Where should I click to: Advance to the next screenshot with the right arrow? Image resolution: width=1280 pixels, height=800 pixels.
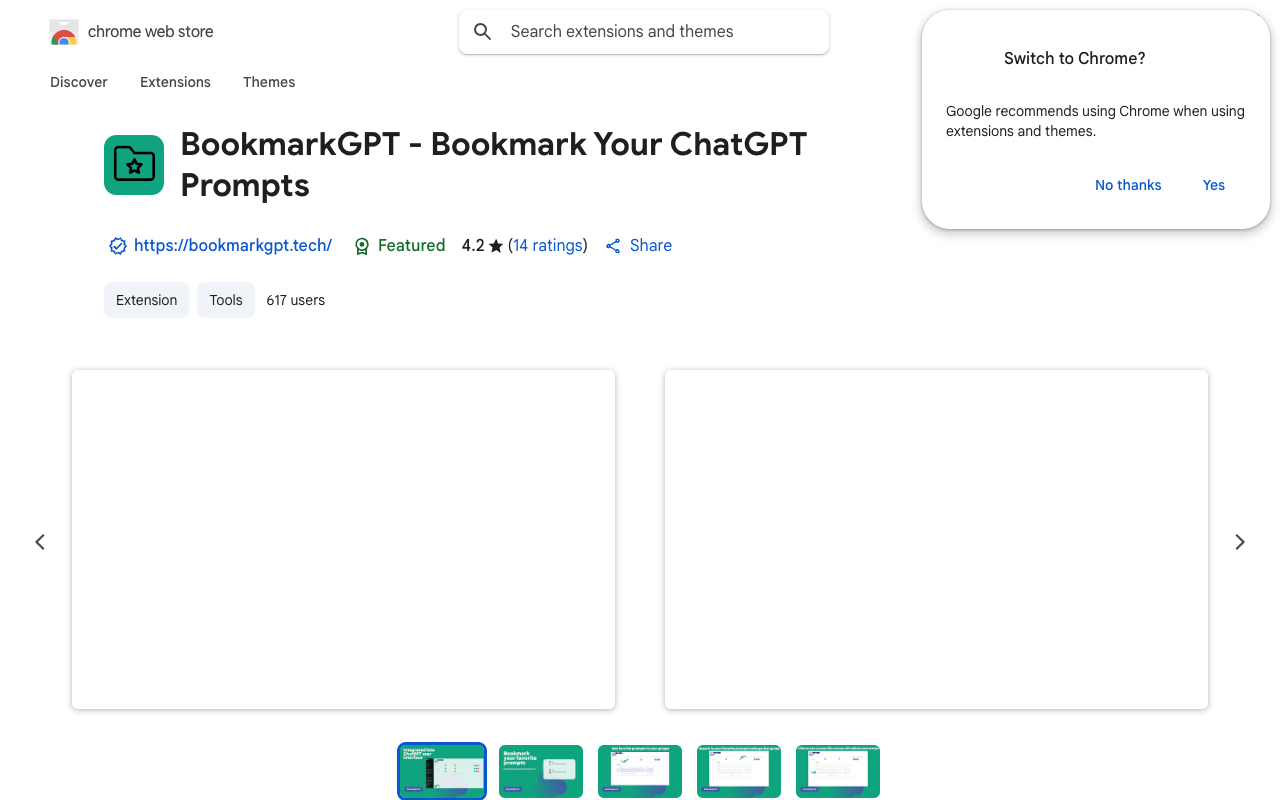[x=1240, y=542]
